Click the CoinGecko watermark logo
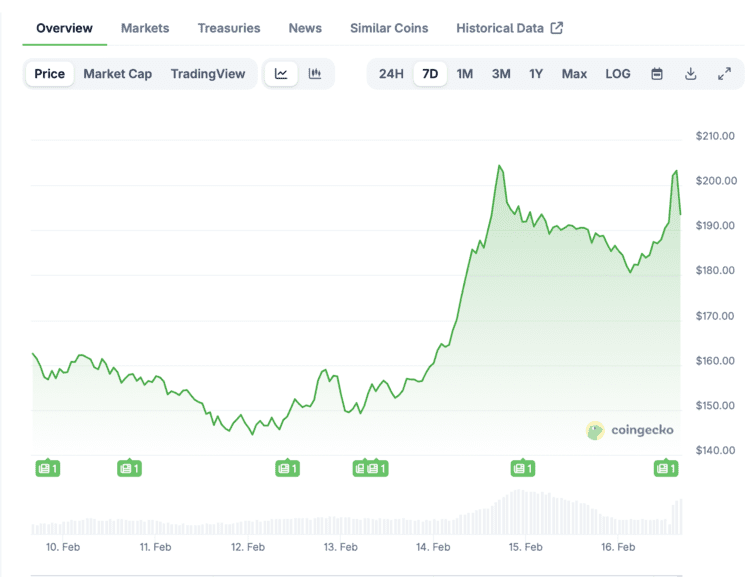Image resolution: width=750 pixels, height=577 pixels. pos(629,430)
